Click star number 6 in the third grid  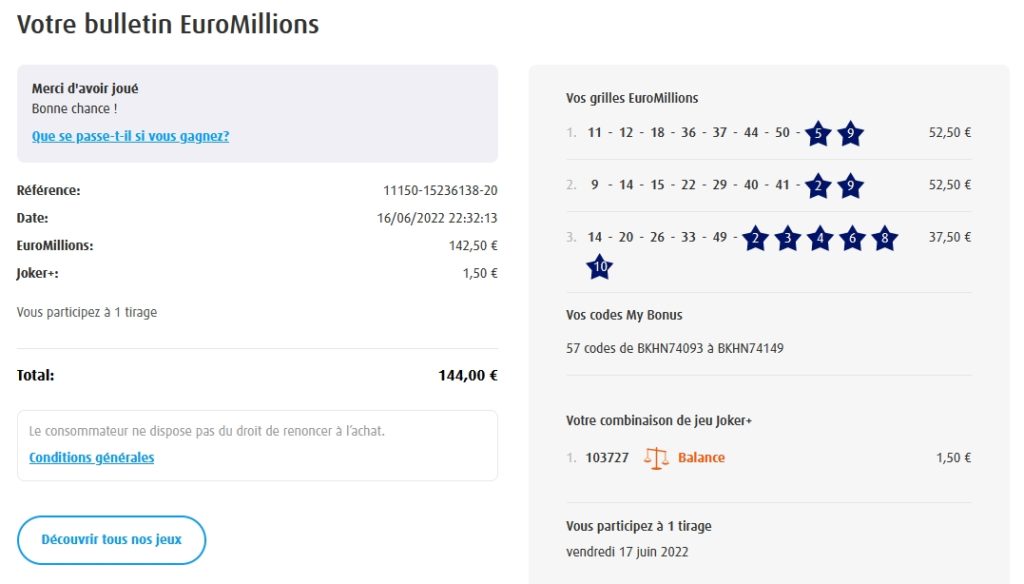[x=851, y=238]
